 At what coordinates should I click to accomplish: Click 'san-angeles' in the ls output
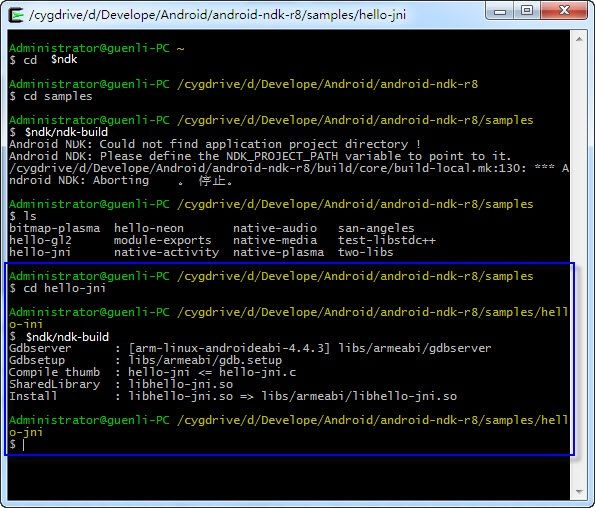click(376, 228)
